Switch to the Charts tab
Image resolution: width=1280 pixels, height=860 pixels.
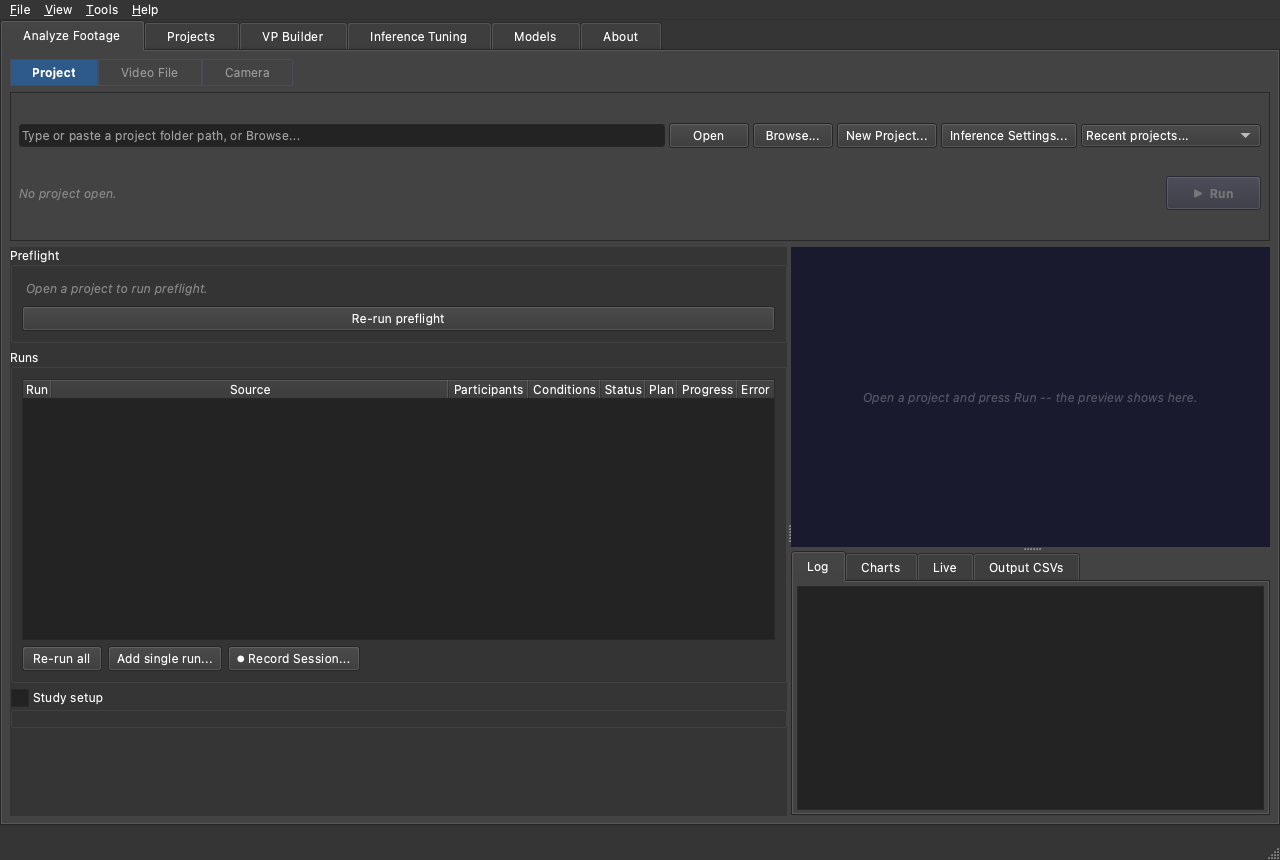[880, 567]
